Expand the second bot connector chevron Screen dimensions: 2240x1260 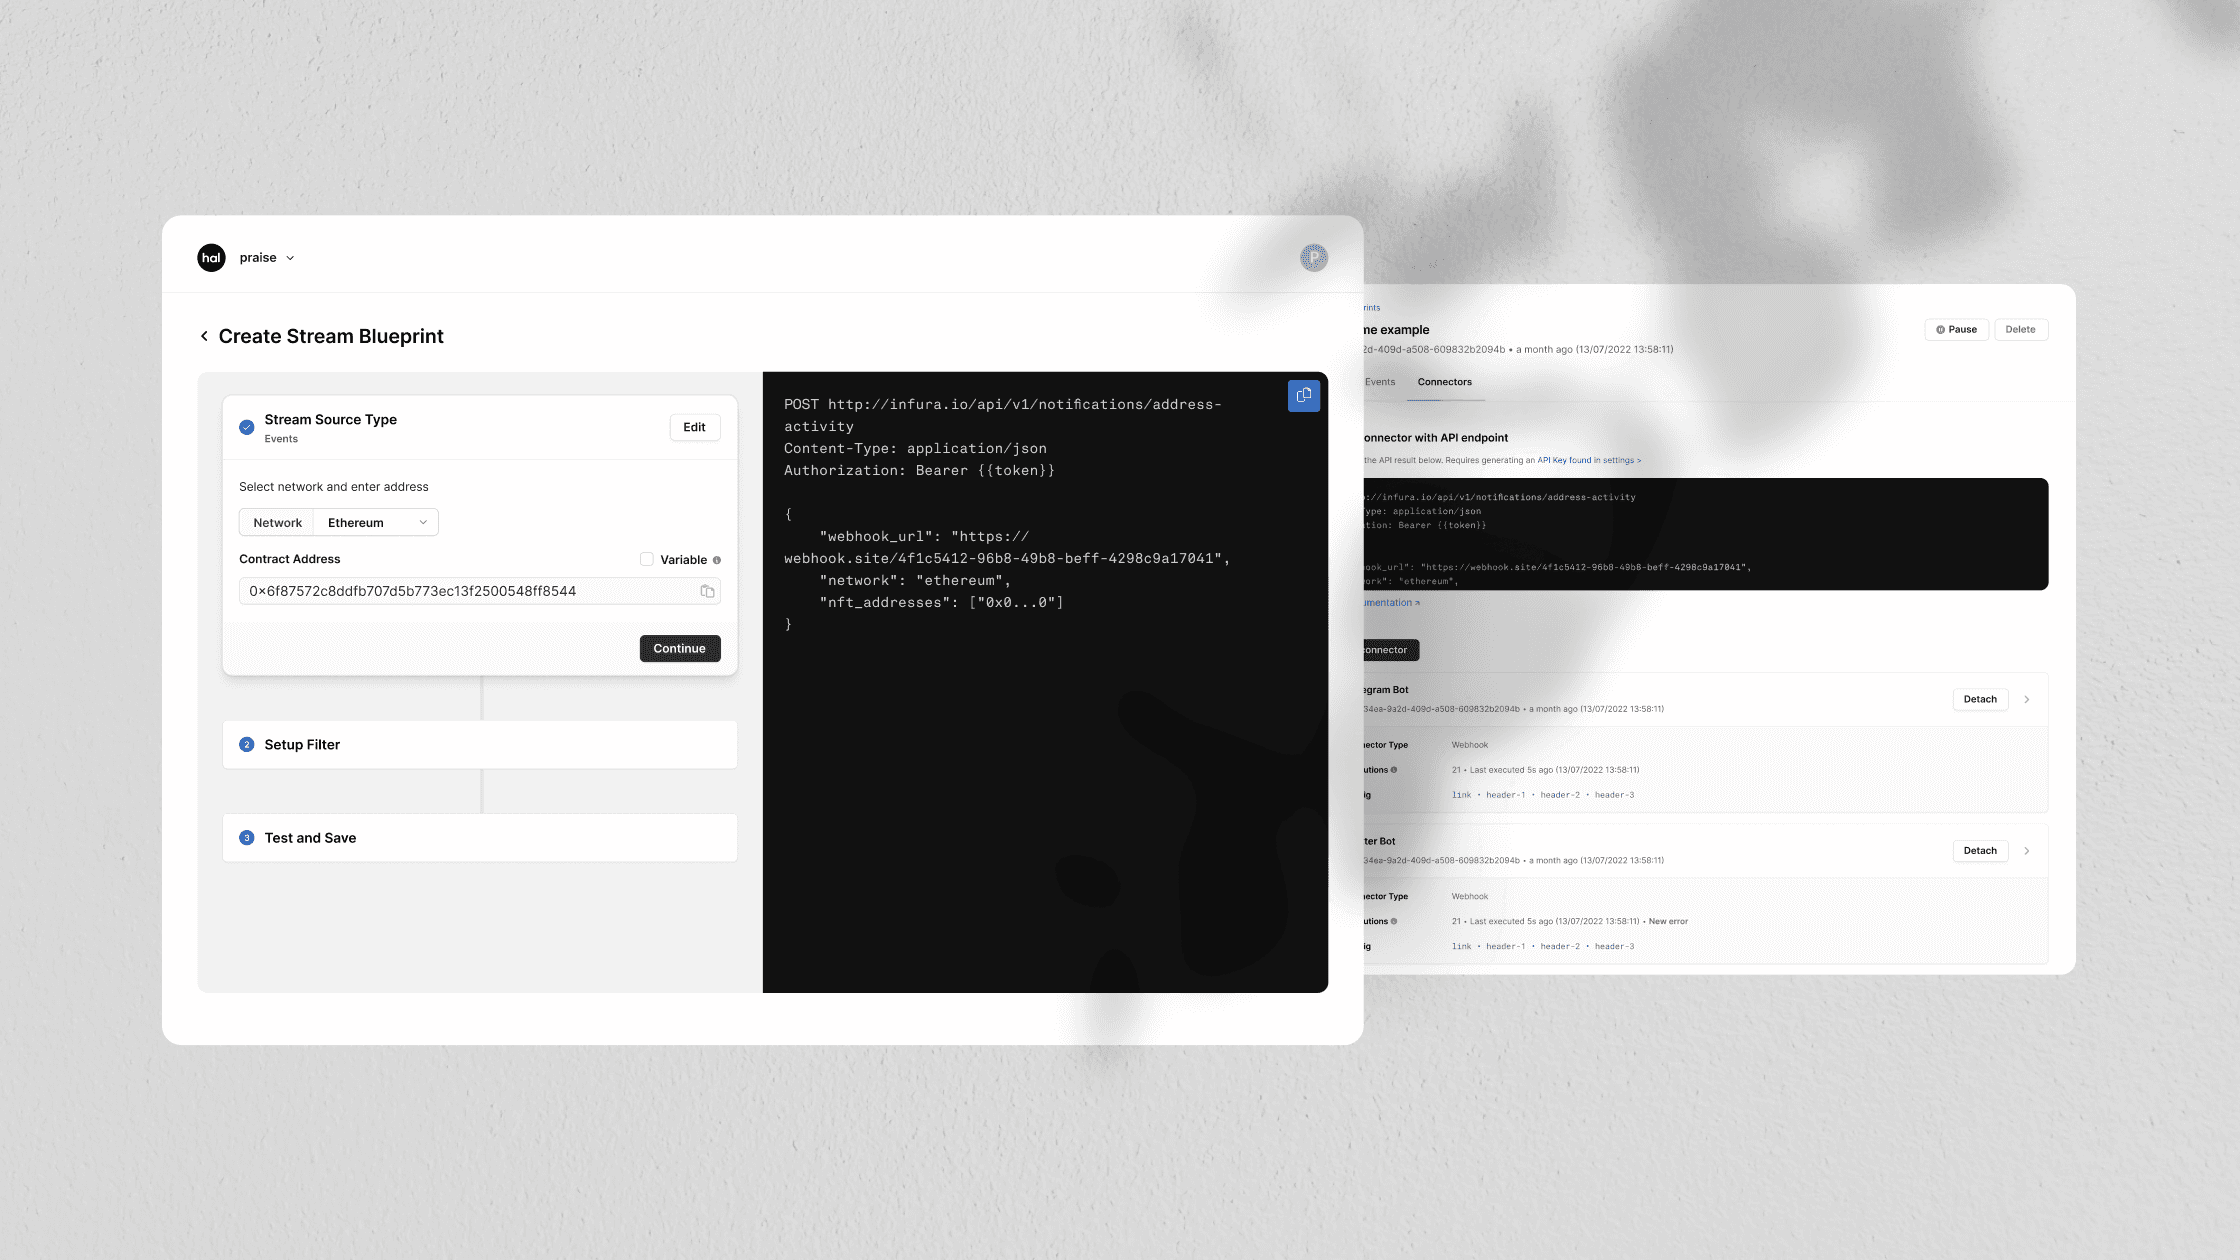tap(2027, 851)
